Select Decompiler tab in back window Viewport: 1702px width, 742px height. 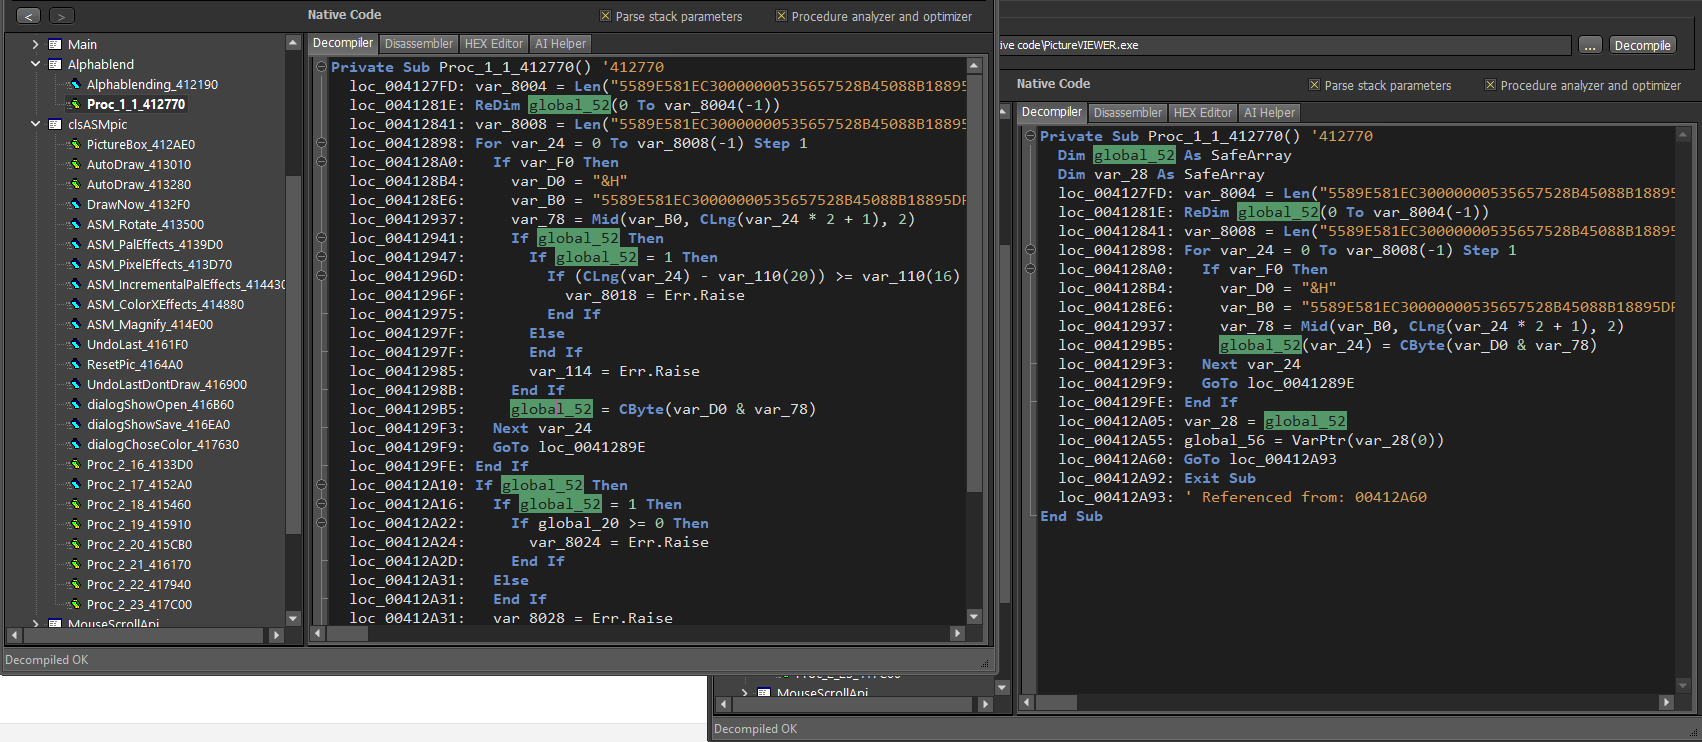[1052, 112]
